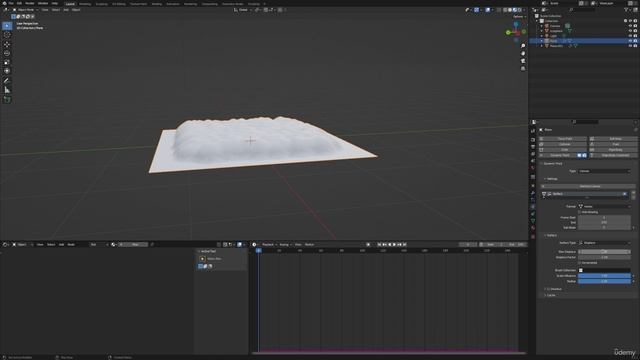Select the Select Box tool
This screenshot has height=360, width=640.
(x=7, y=26)
